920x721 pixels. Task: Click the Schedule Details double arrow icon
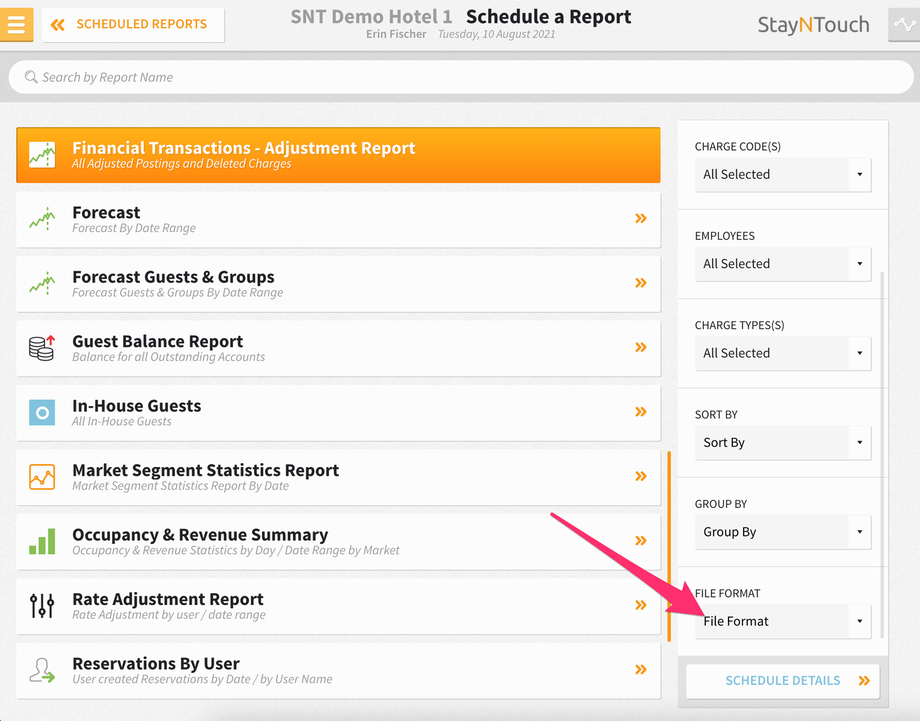(864, 681)
